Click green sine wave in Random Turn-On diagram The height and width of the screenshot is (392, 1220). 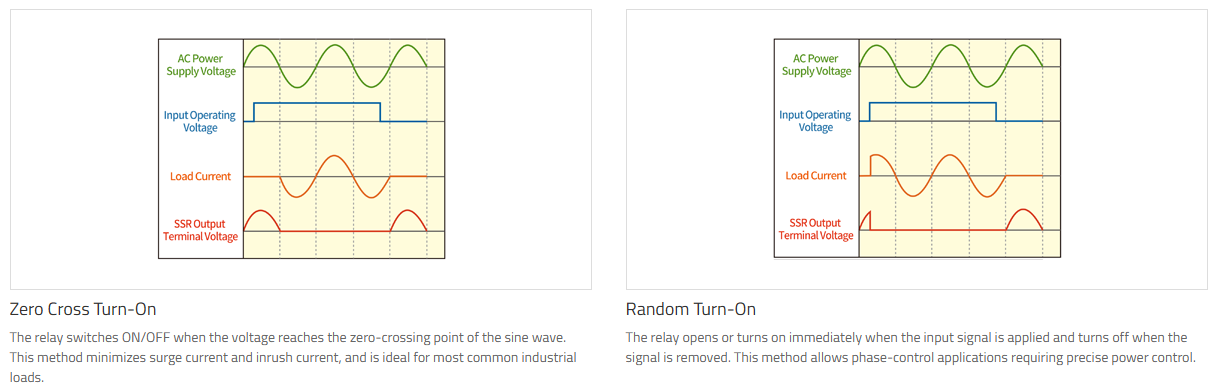coord(952,66)
